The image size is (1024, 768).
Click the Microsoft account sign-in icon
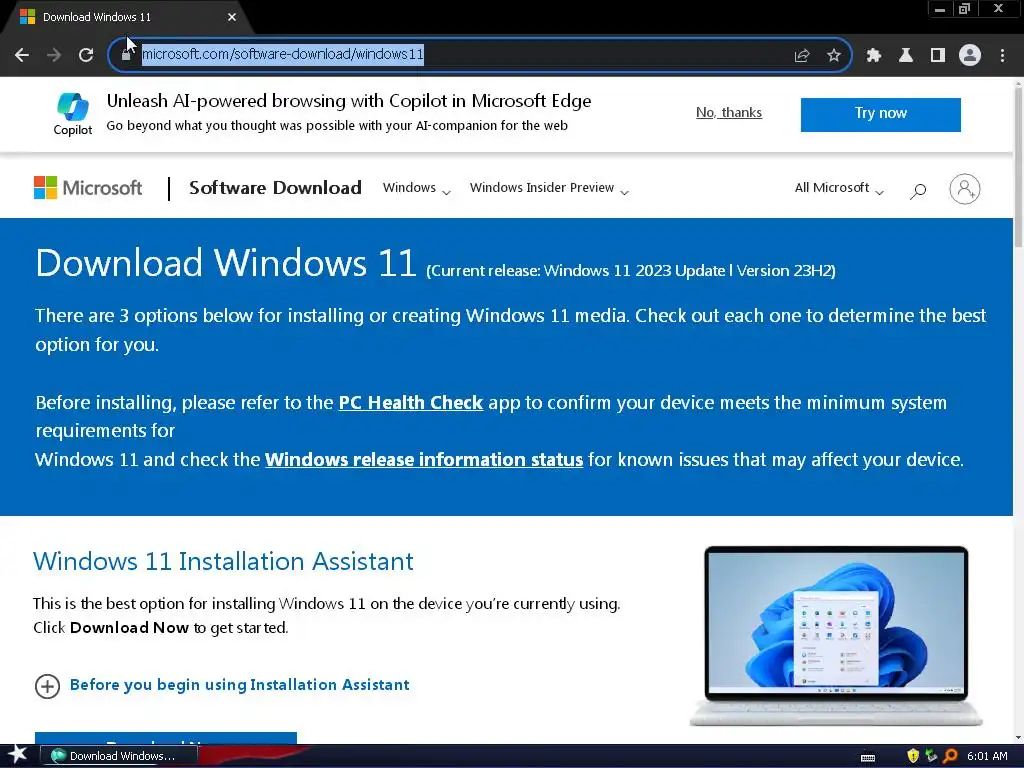click(x=965, y=189)
